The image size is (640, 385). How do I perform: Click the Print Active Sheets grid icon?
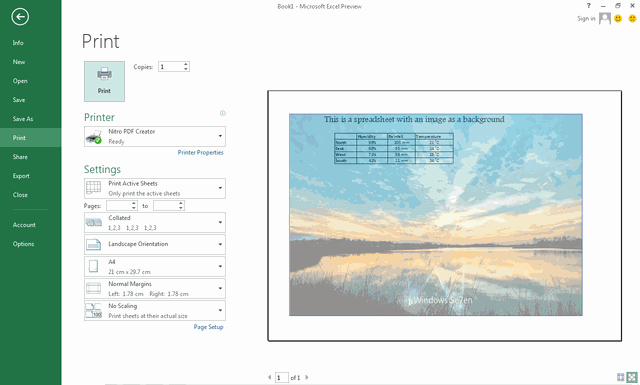(93, 188)
